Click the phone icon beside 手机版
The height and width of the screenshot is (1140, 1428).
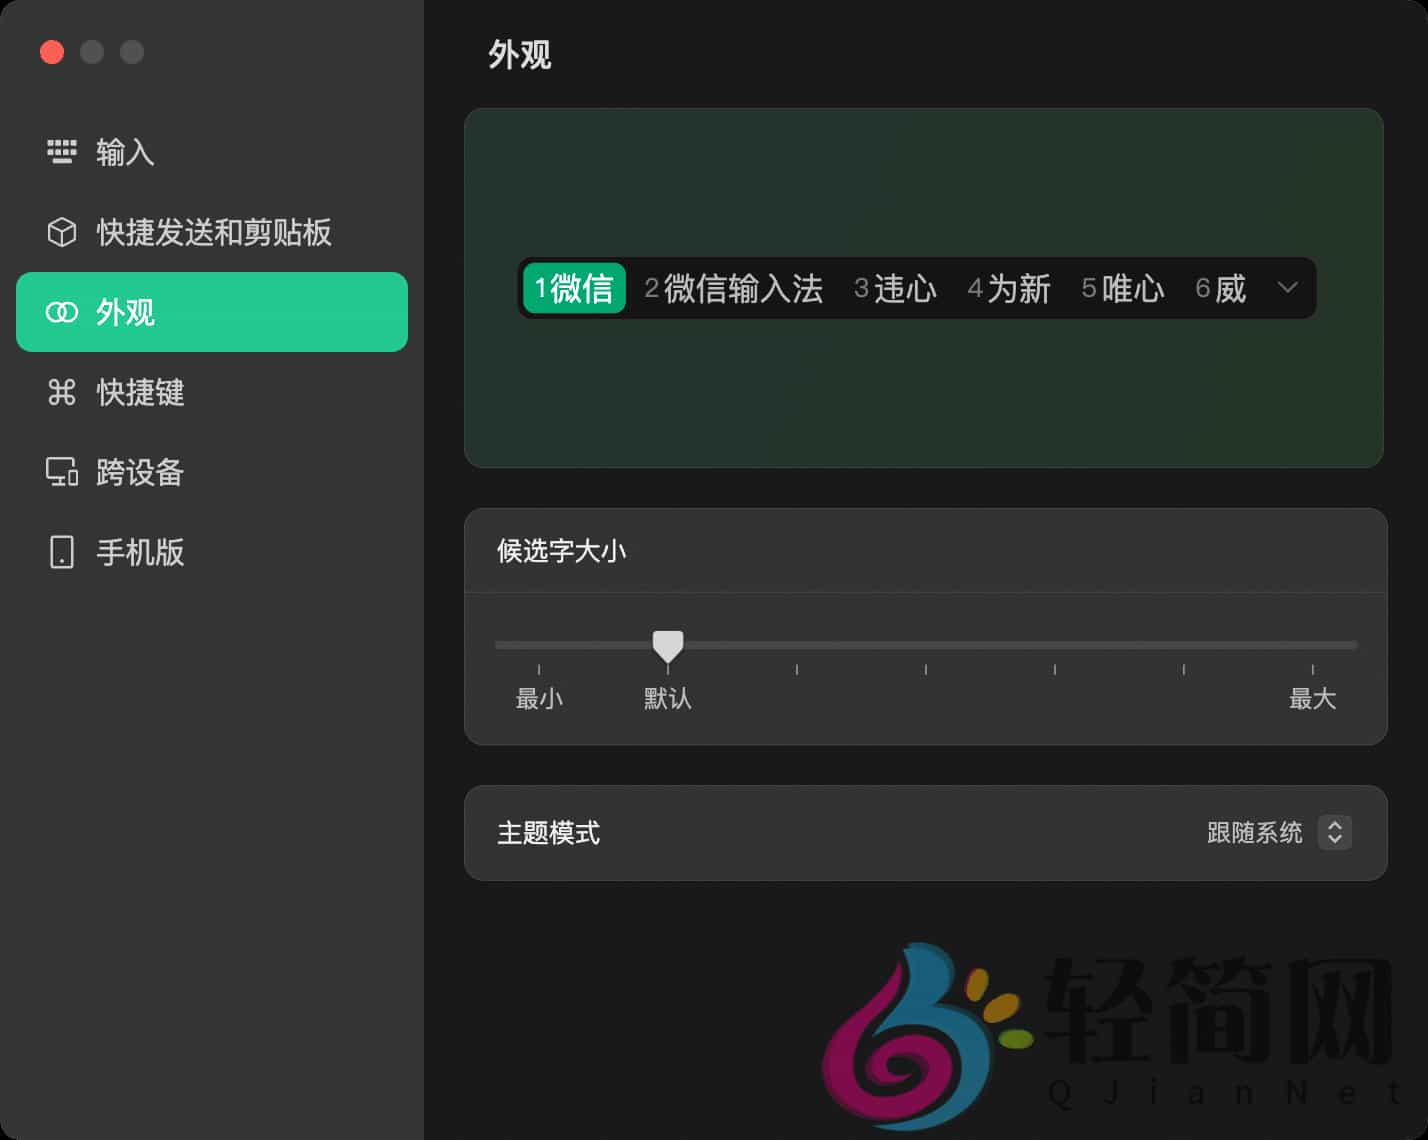click(x=62, y=552)
